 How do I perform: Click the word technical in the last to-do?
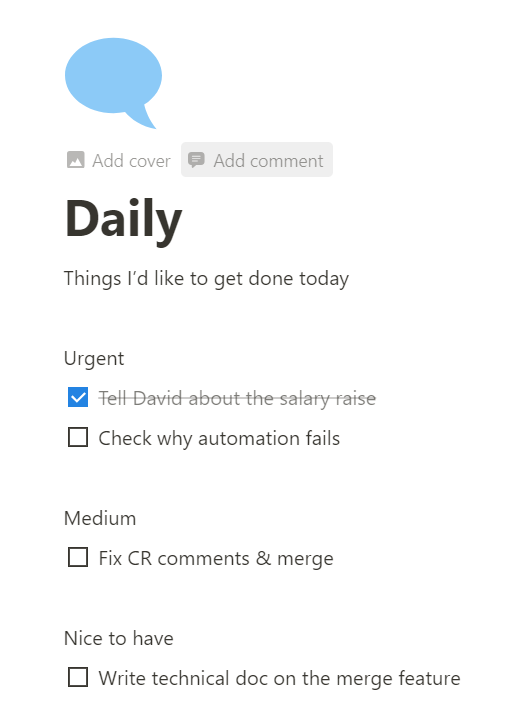point(190,679)
